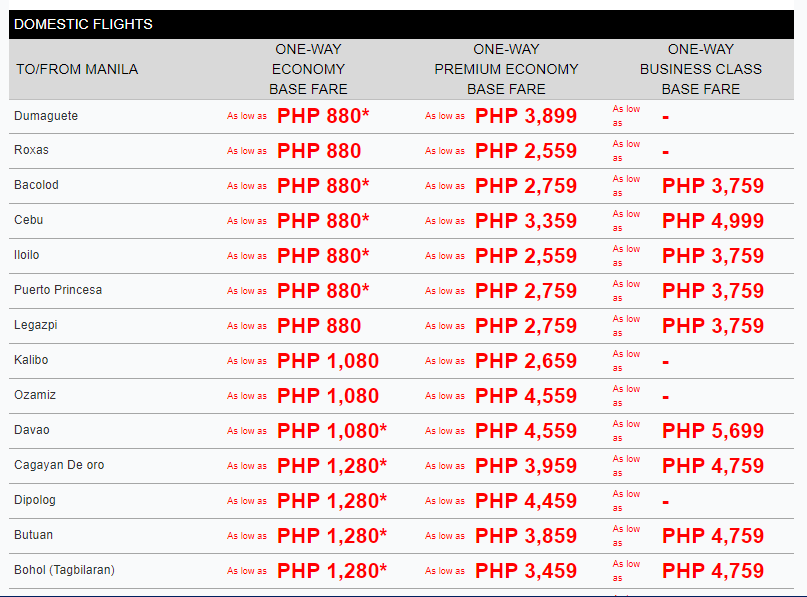Click Legazpi economy fare PHP 880
Screen dimensions: 807x597
[319, 326]
